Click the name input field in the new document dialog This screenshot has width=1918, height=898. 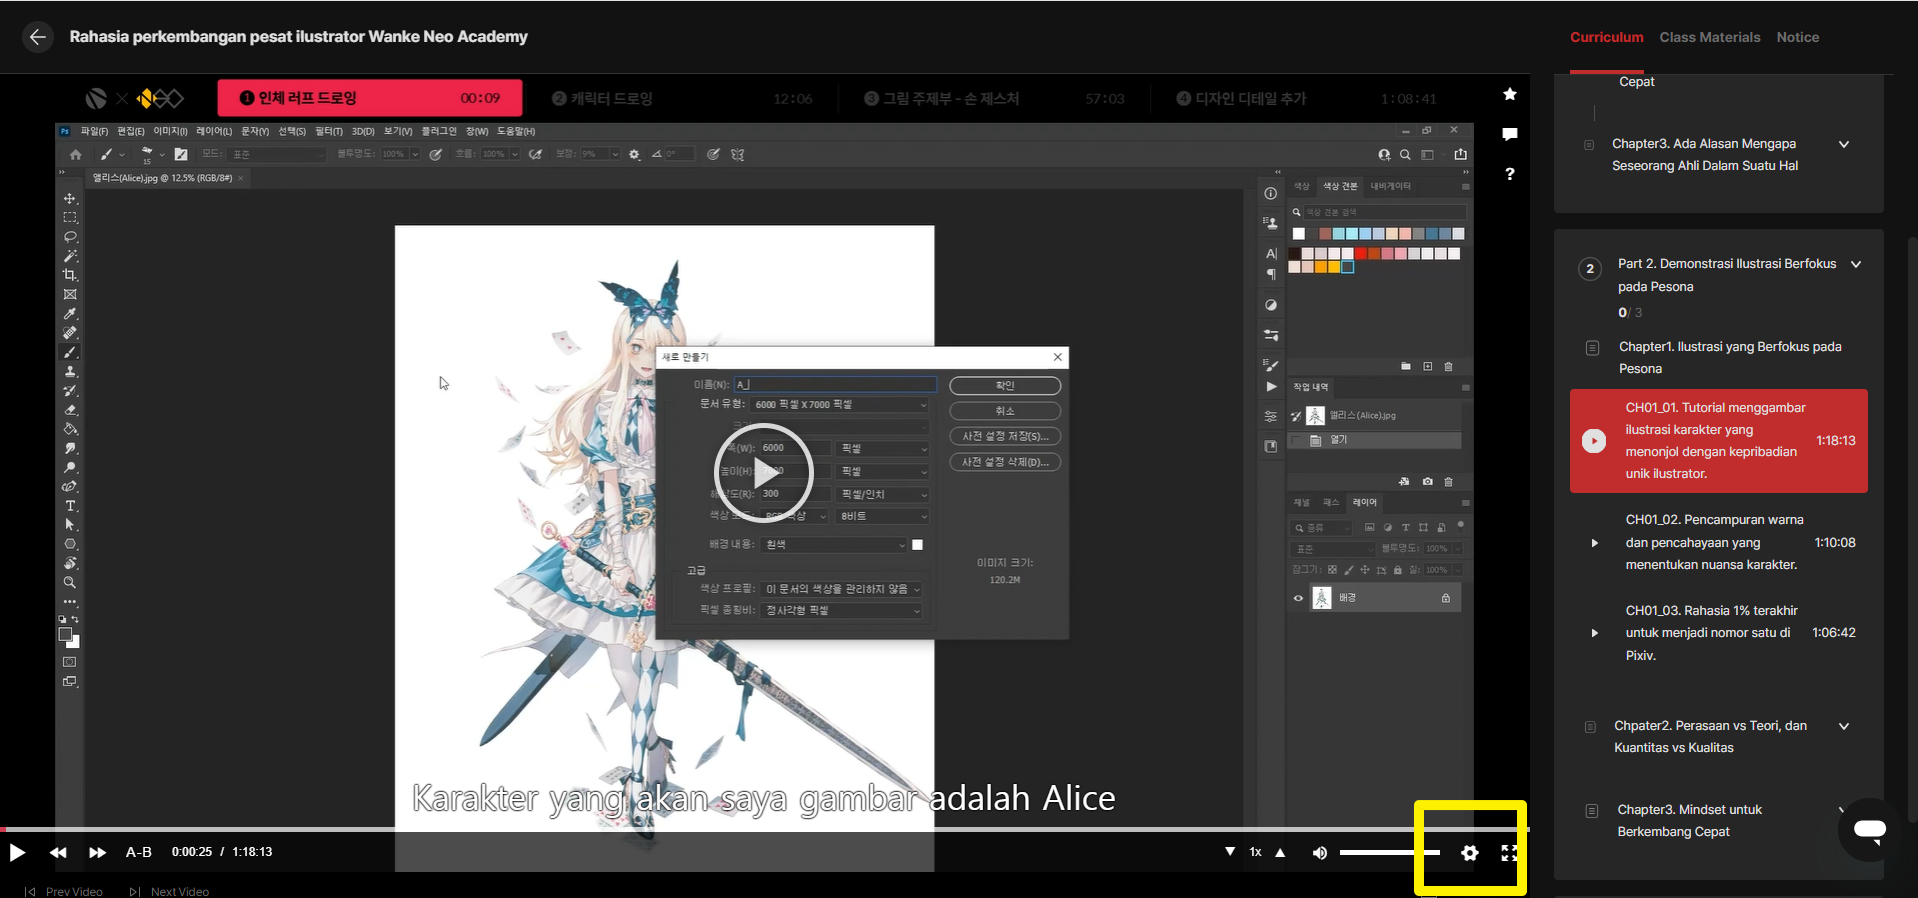point(835,384)
